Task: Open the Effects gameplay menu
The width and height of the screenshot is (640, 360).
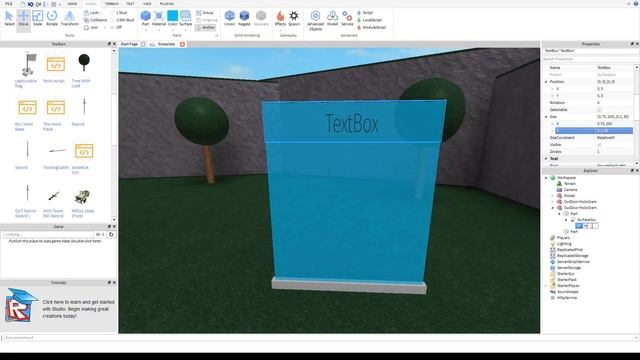Action: click(x=280, y=19)
